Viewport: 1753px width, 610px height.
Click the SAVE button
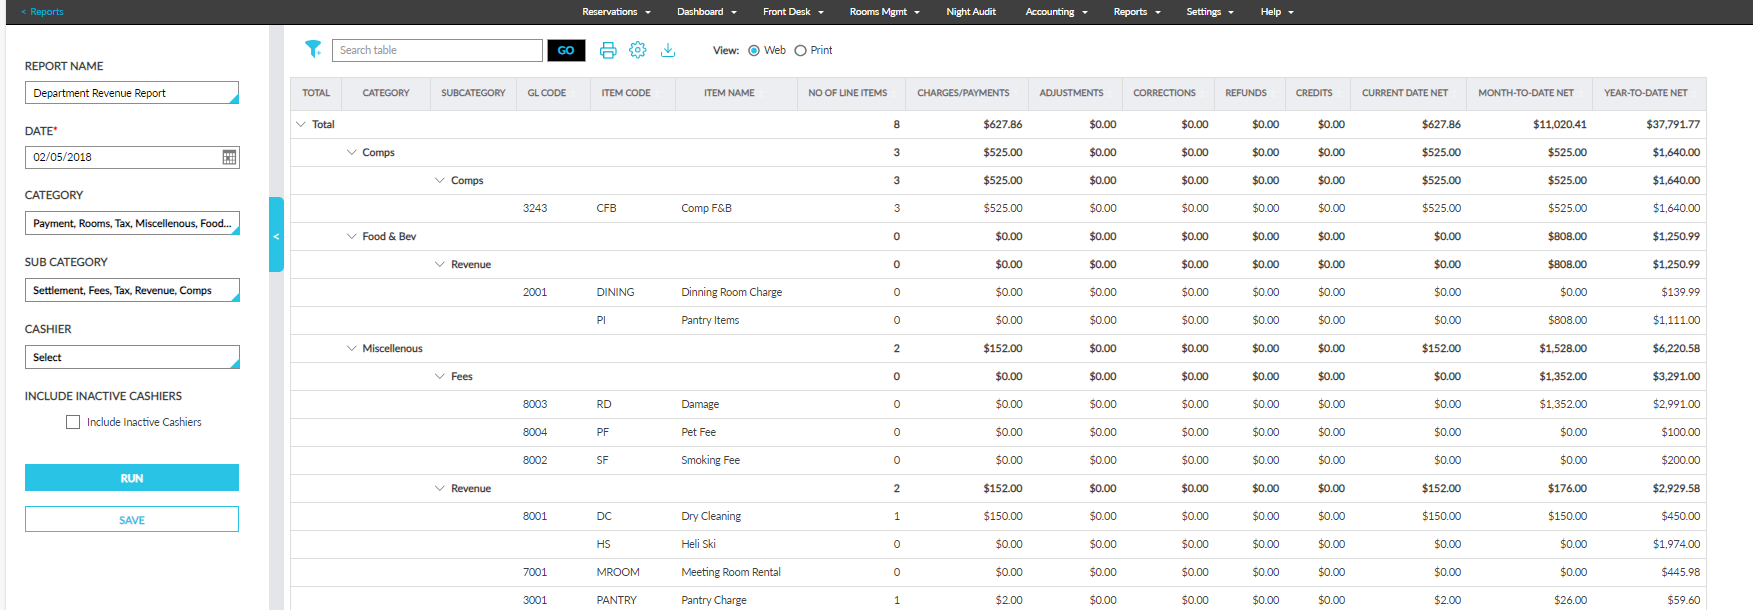coord(132,520)
